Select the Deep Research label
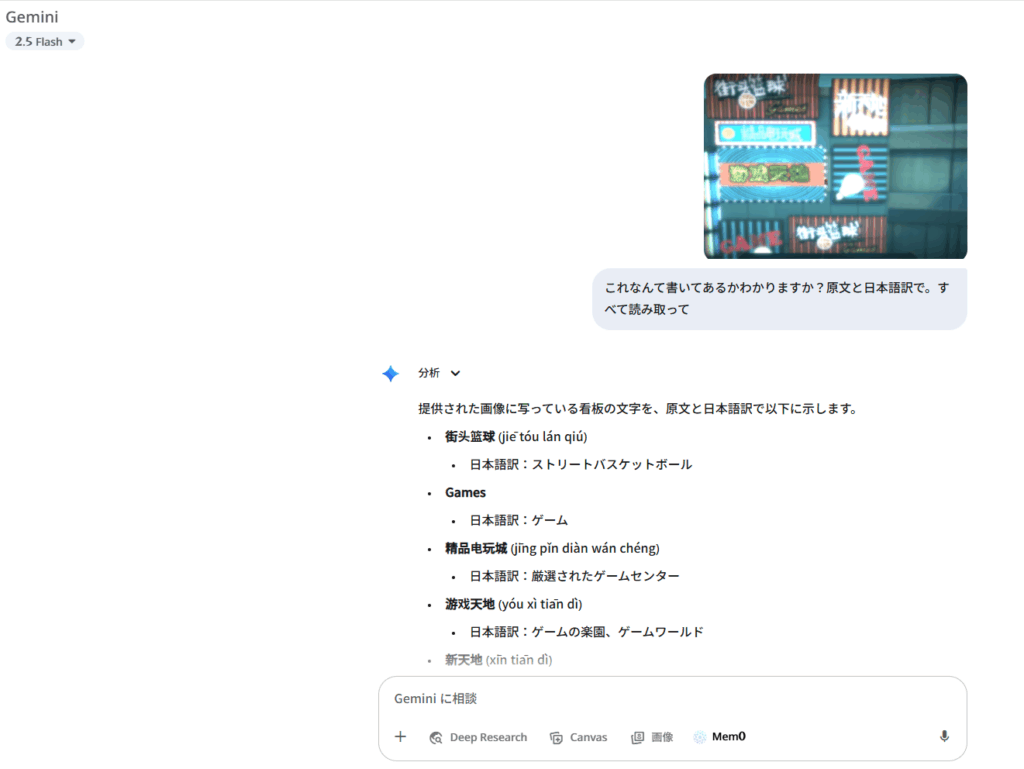This screenshot has height=769, width=1024. 488,737
